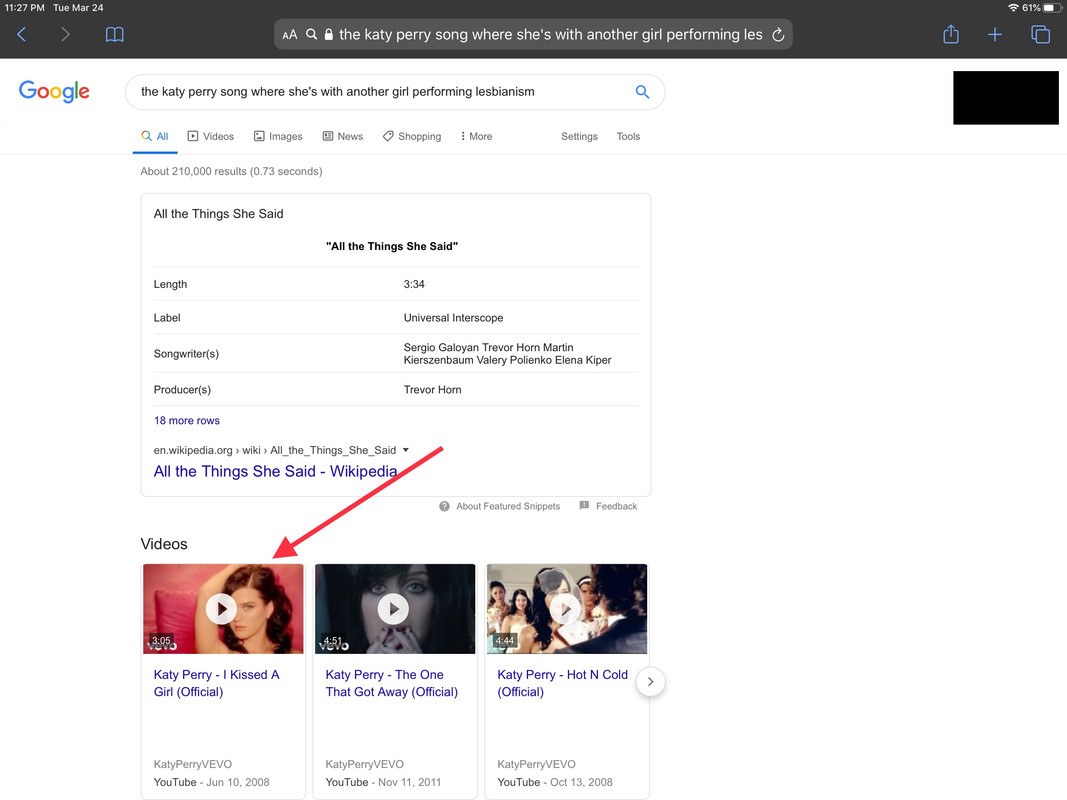Play the I Kissed A Girl video thumbnail
The image size is (1067, 800).
pyautogui.click(x=223, y=608)
